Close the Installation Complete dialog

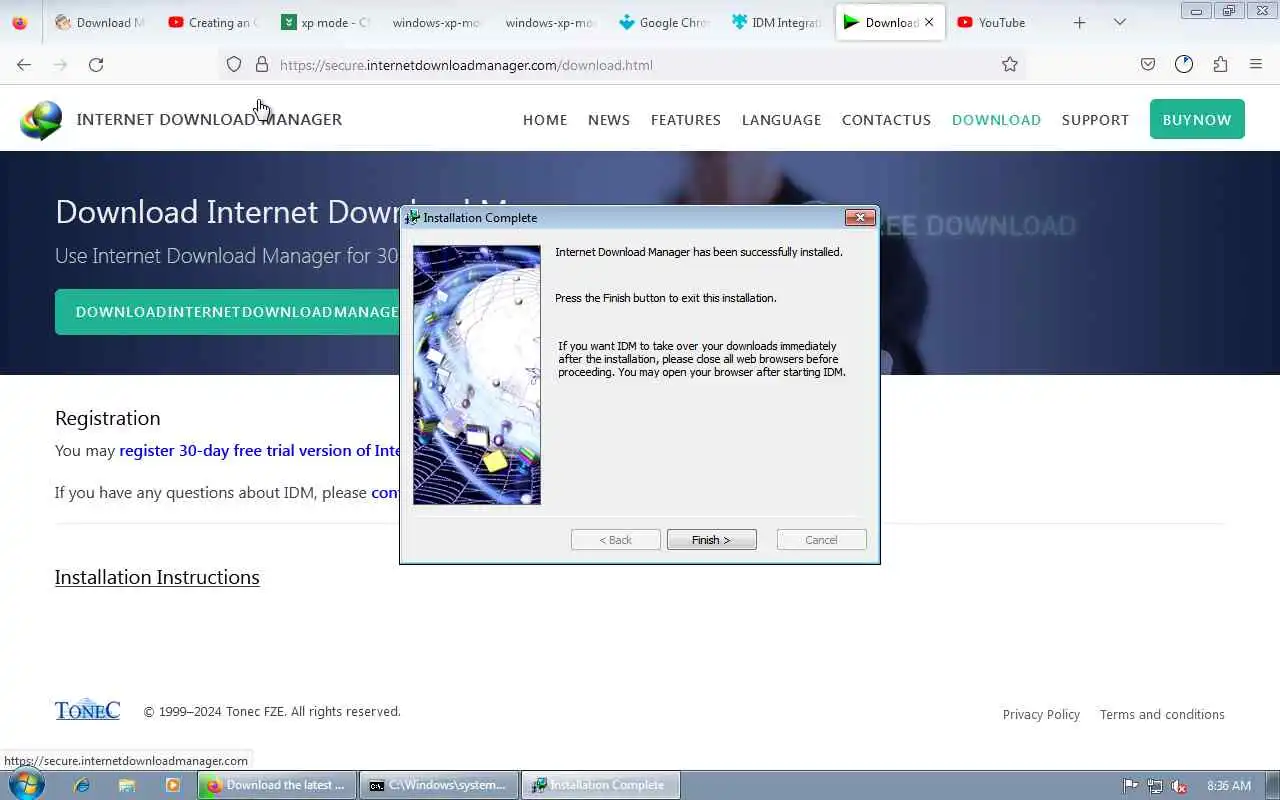pyautogui.click(x=860, y=217)
